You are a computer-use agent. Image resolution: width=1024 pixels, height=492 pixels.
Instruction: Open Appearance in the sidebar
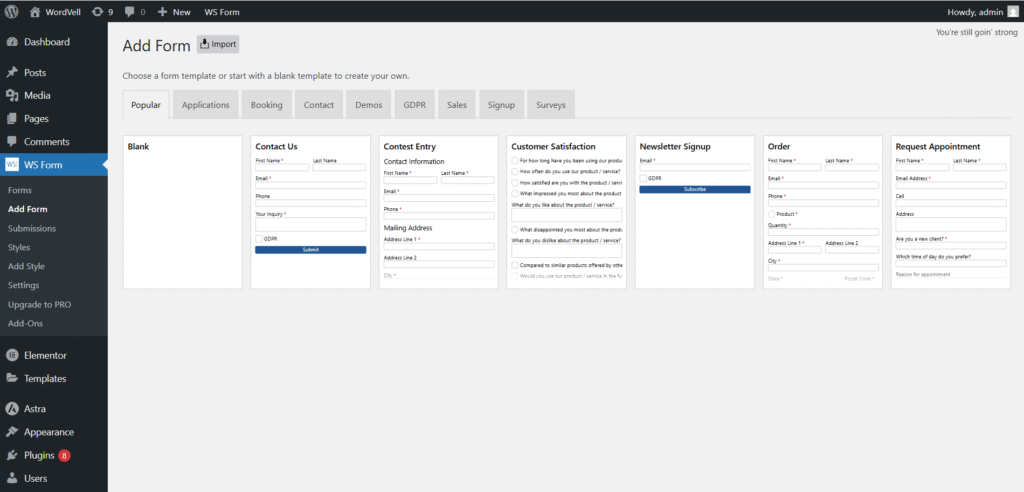click(49, 432)
